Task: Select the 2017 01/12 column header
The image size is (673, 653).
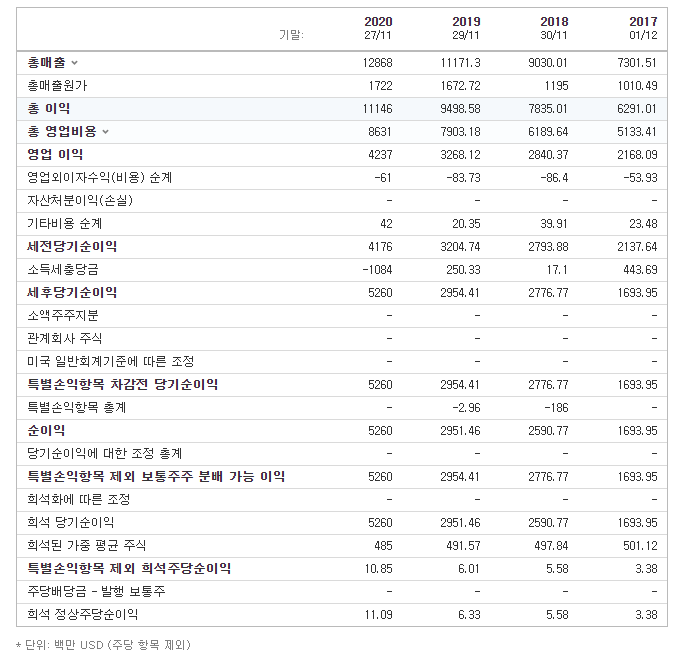Action: 643,28
